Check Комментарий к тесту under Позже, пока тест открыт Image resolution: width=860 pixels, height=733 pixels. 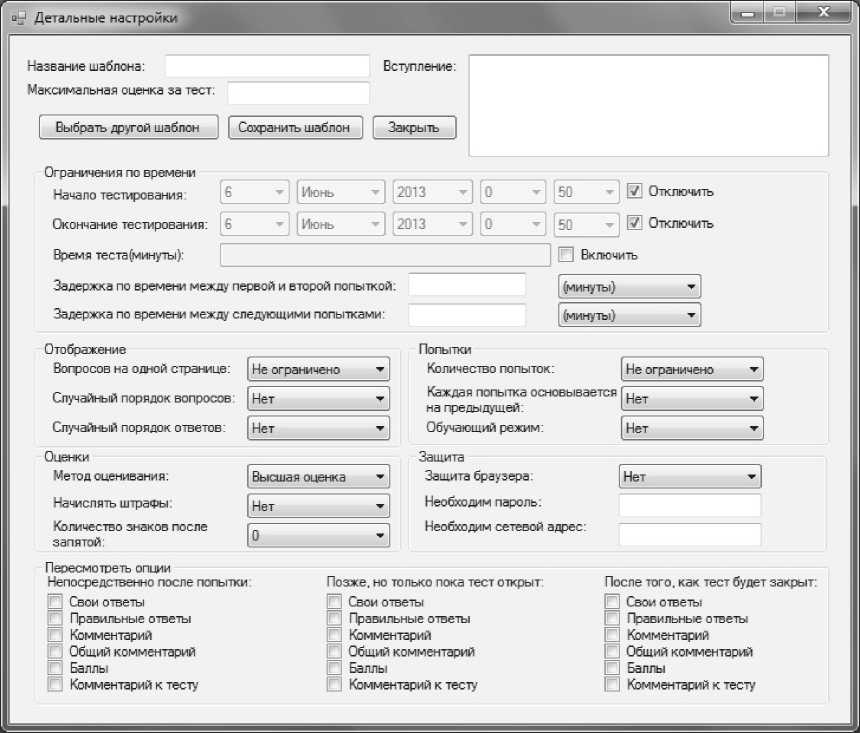click(334, 684)
